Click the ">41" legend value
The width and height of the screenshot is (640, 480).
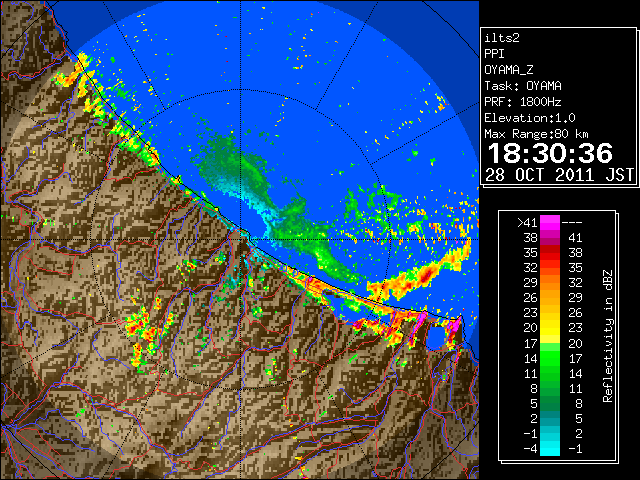tap(527, 223)
